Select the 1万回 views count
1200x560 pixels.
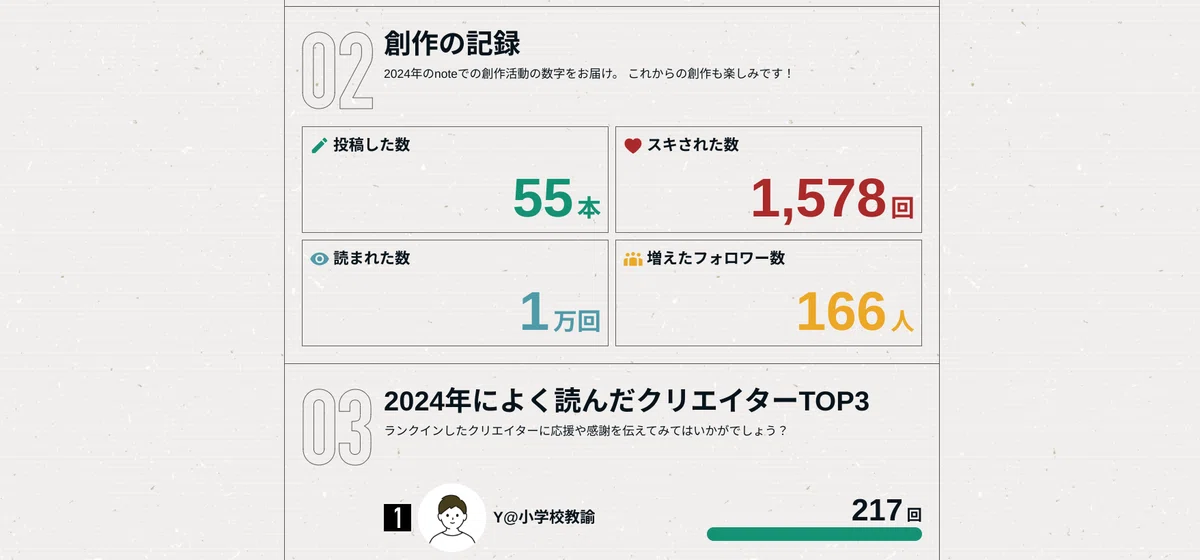tap(560, 311)
